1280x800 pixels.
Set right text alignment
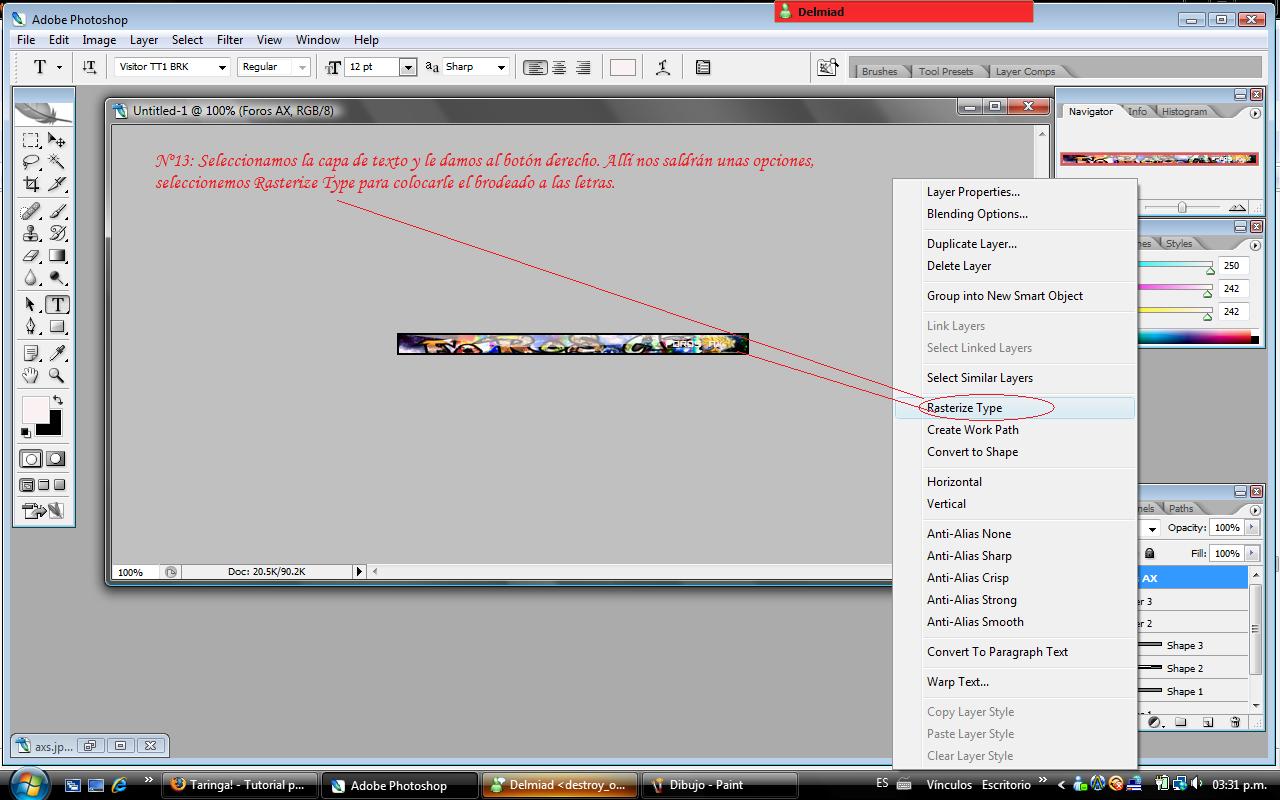tap(583, 67)
